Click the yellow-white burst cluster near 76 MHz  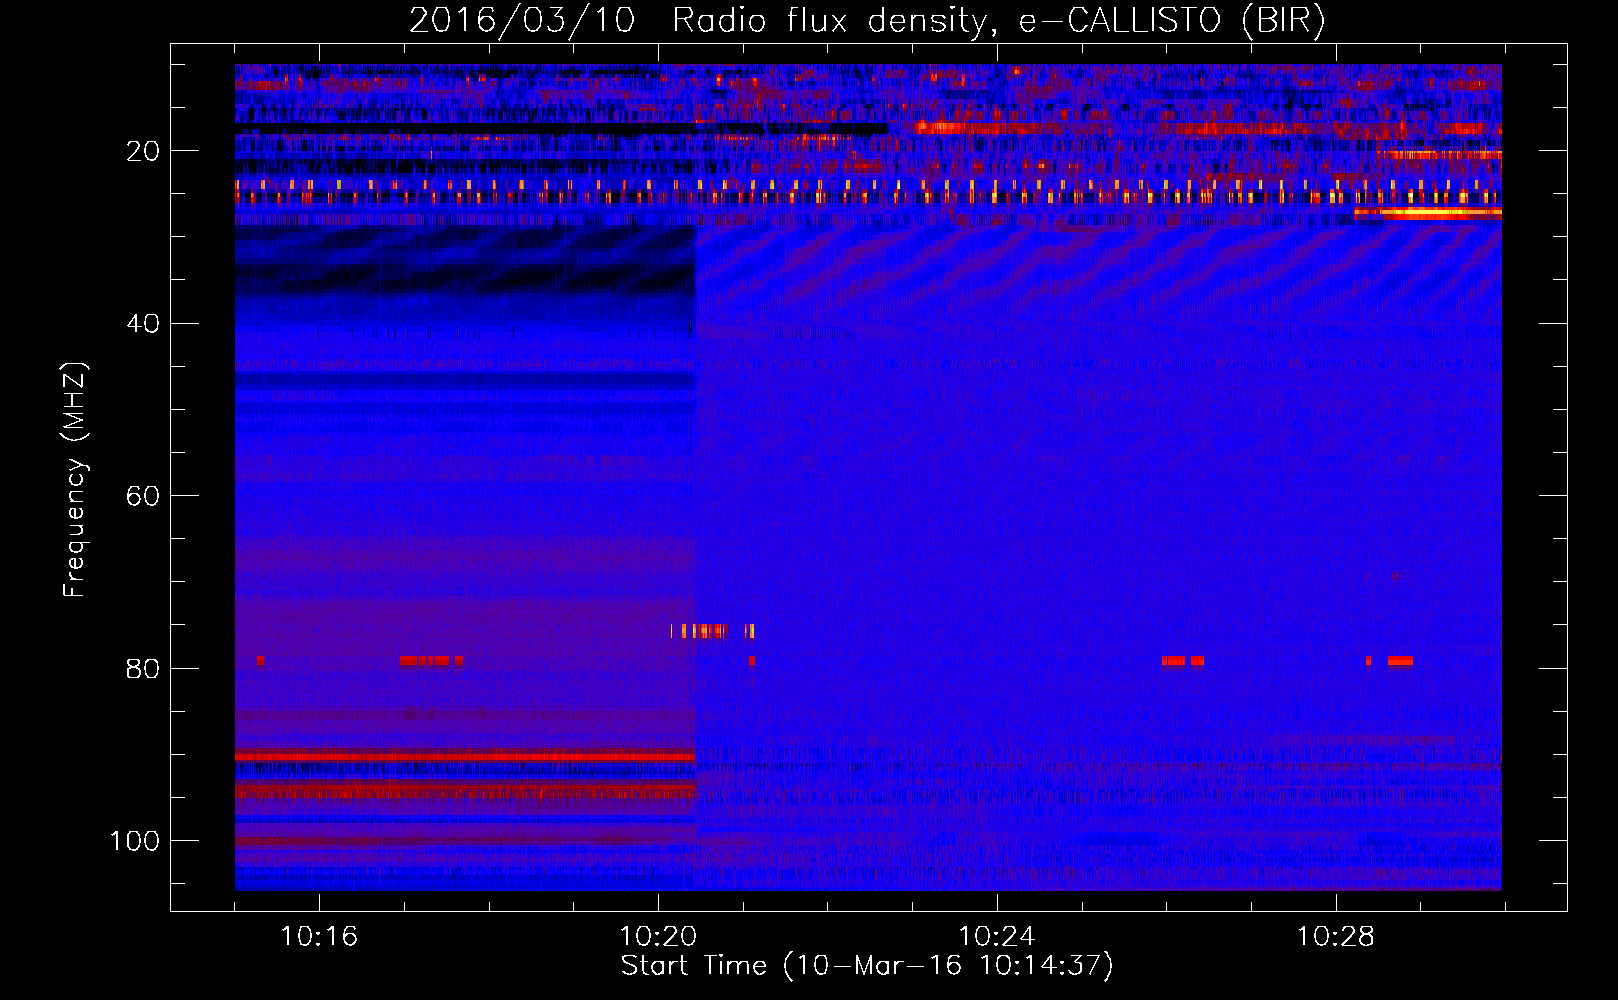point(712,631)
